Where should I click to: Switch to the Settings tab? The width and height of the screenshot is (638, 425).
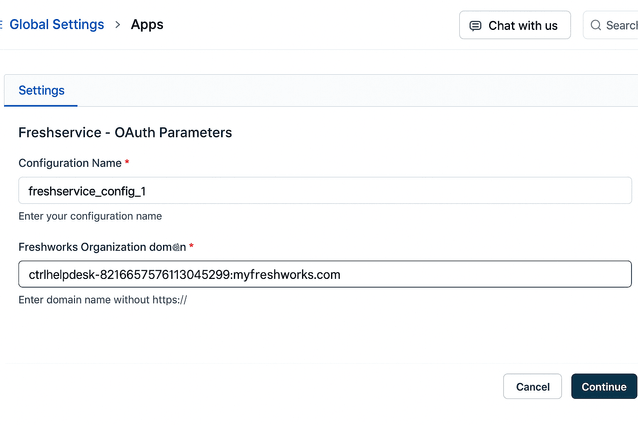(41, 90)
